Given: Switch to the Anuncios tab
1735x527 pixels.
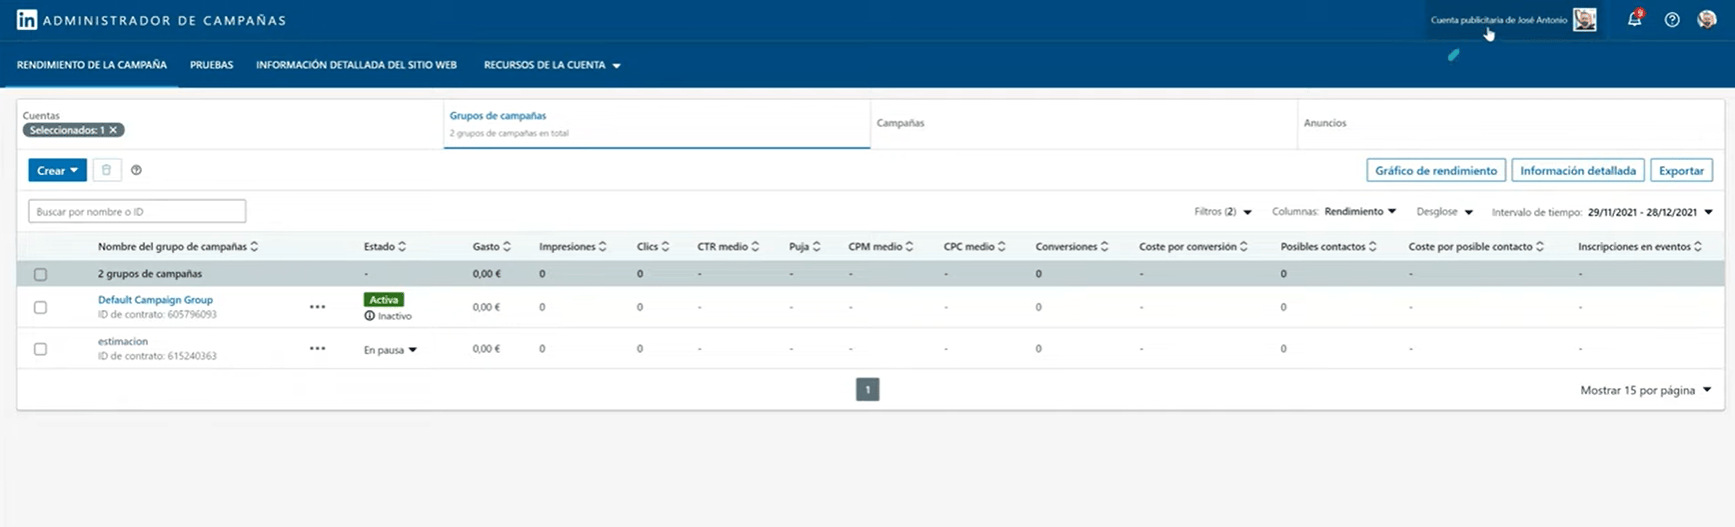Looking at the screenshot, I should tap(1510, 123).
